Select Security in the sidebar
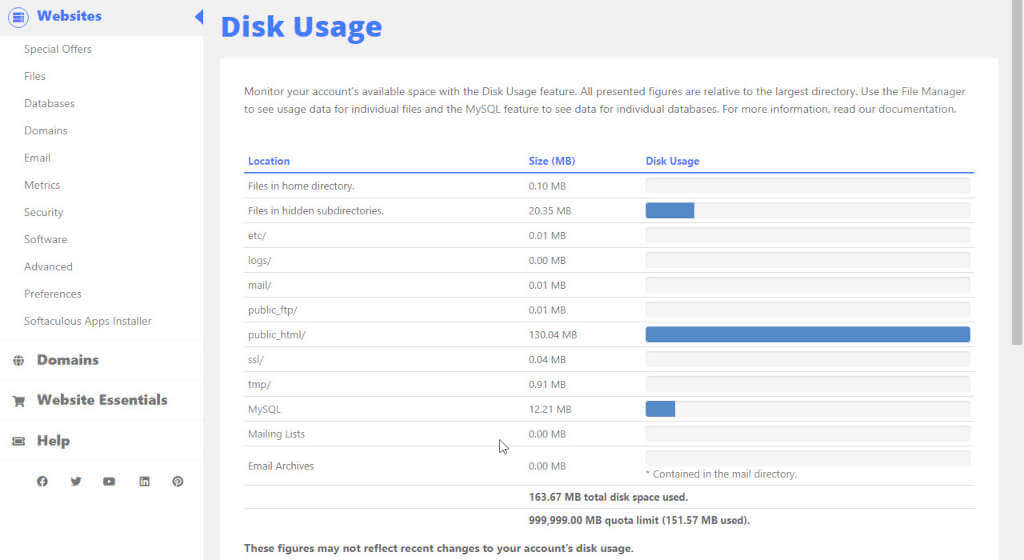 (43, 212)
